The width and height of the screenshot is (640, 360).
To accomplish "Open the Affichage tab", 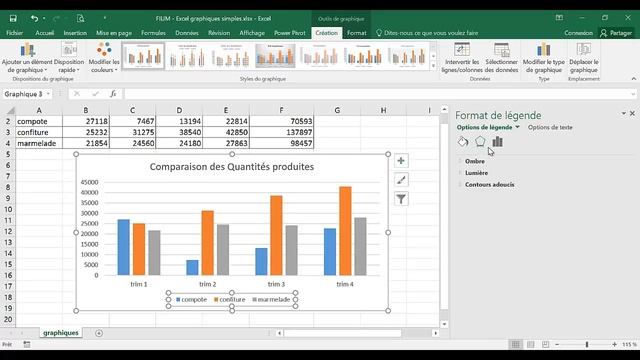I will (252, 33).
